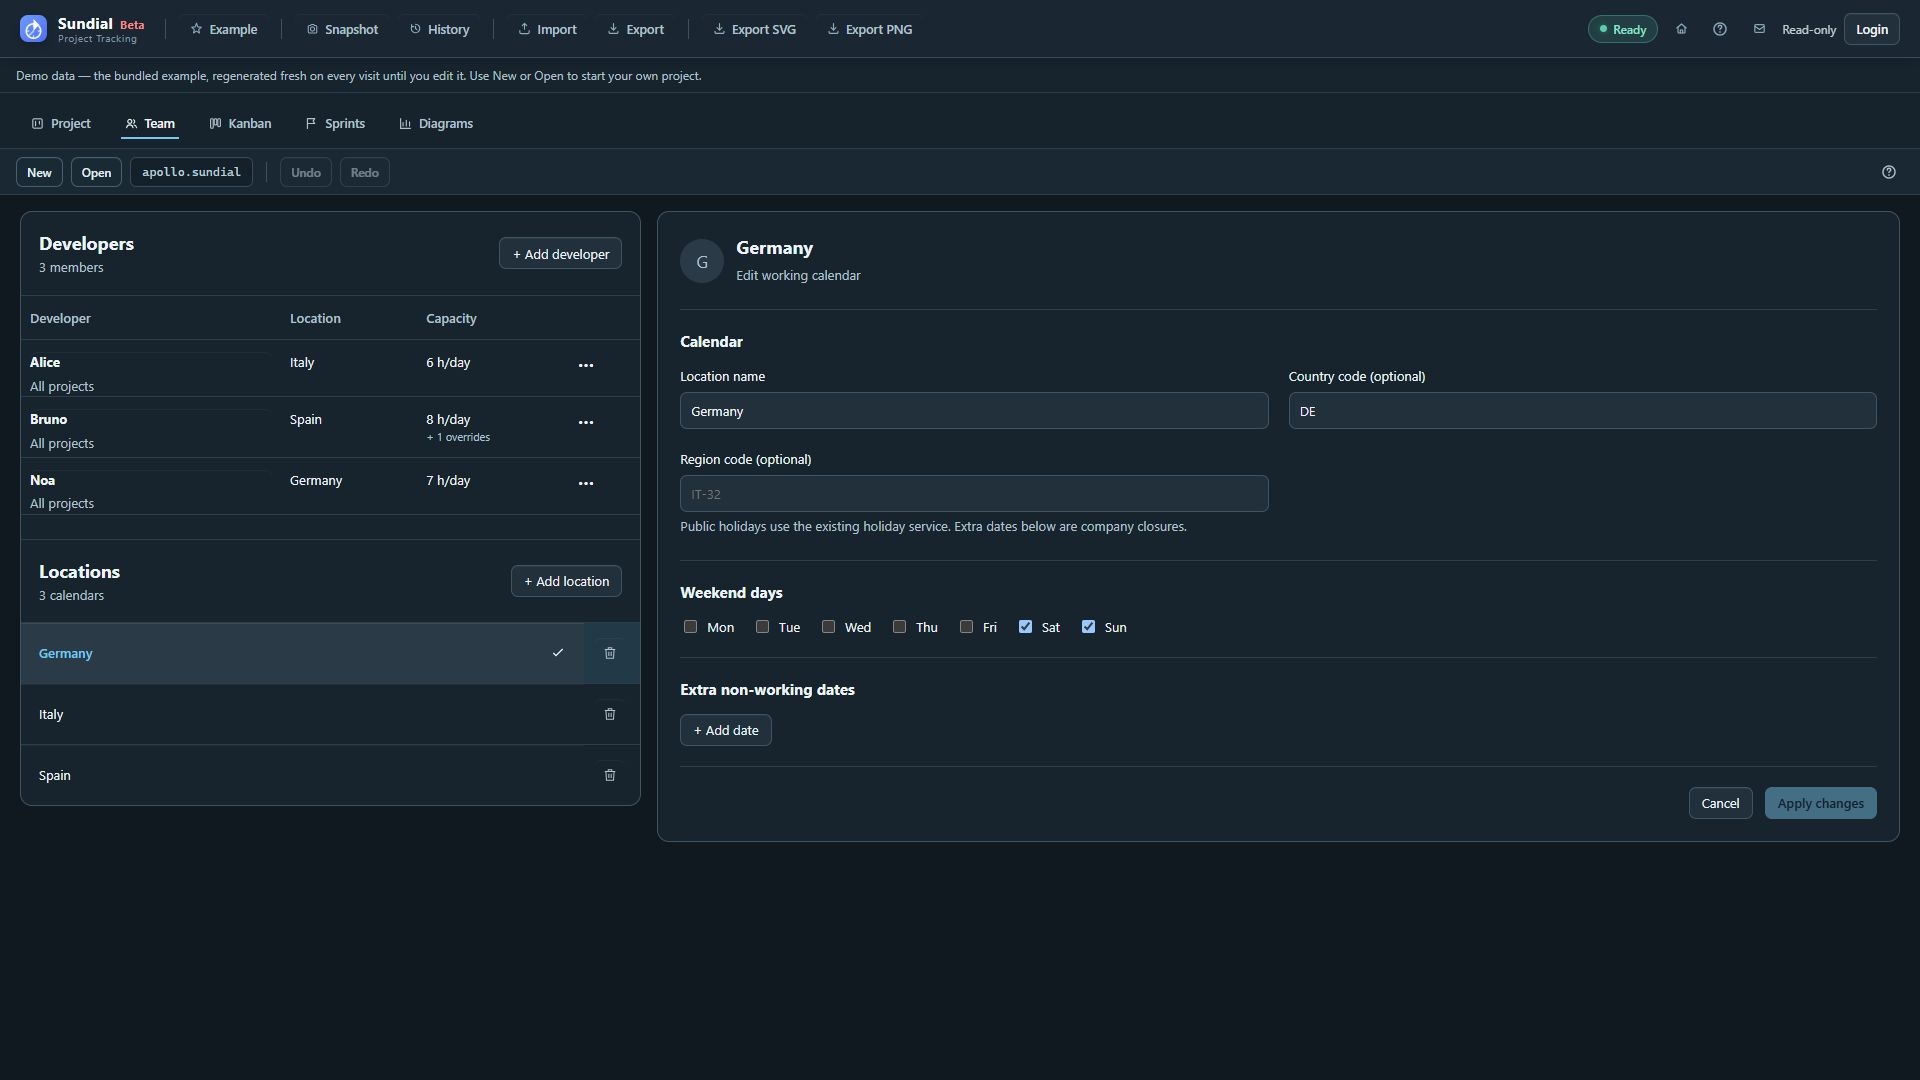The height and width of the screenshot is (1080, 1920).
Task: Load the Example project
Action: (x=224, y=29)
